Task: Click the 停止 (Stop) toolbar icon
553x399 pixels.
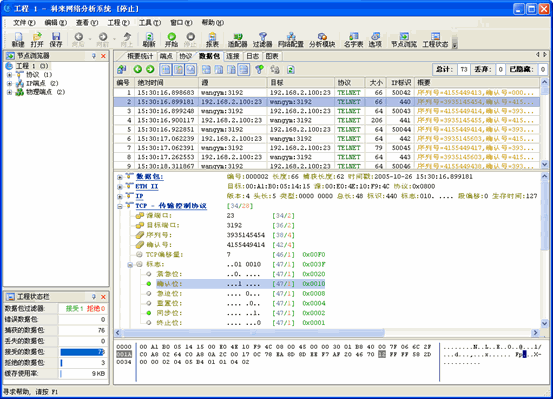Action: pyautogui.click(x=190, y=40)
